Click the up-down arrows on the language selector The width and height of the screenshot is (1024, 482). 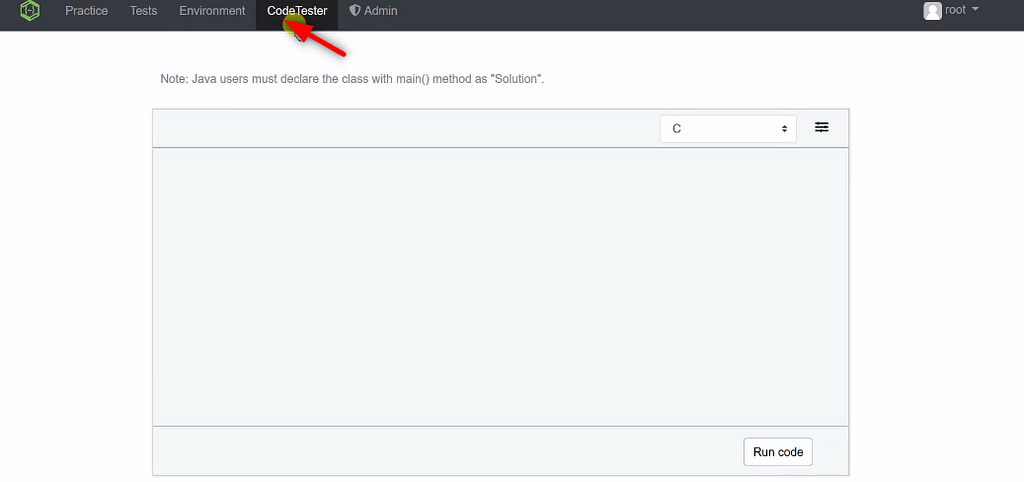tap(785, 129)
